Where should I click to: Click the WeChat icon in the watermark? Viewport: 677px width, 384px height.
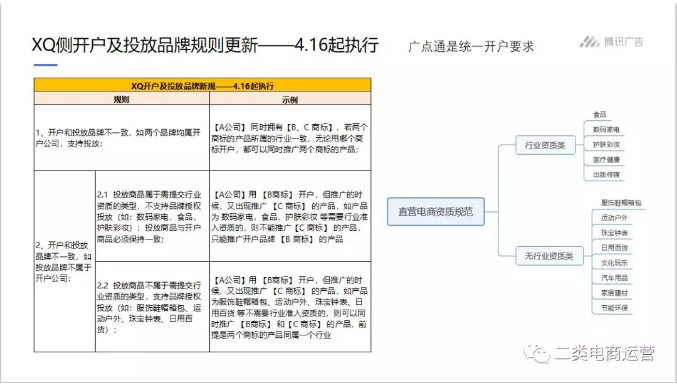536,353
